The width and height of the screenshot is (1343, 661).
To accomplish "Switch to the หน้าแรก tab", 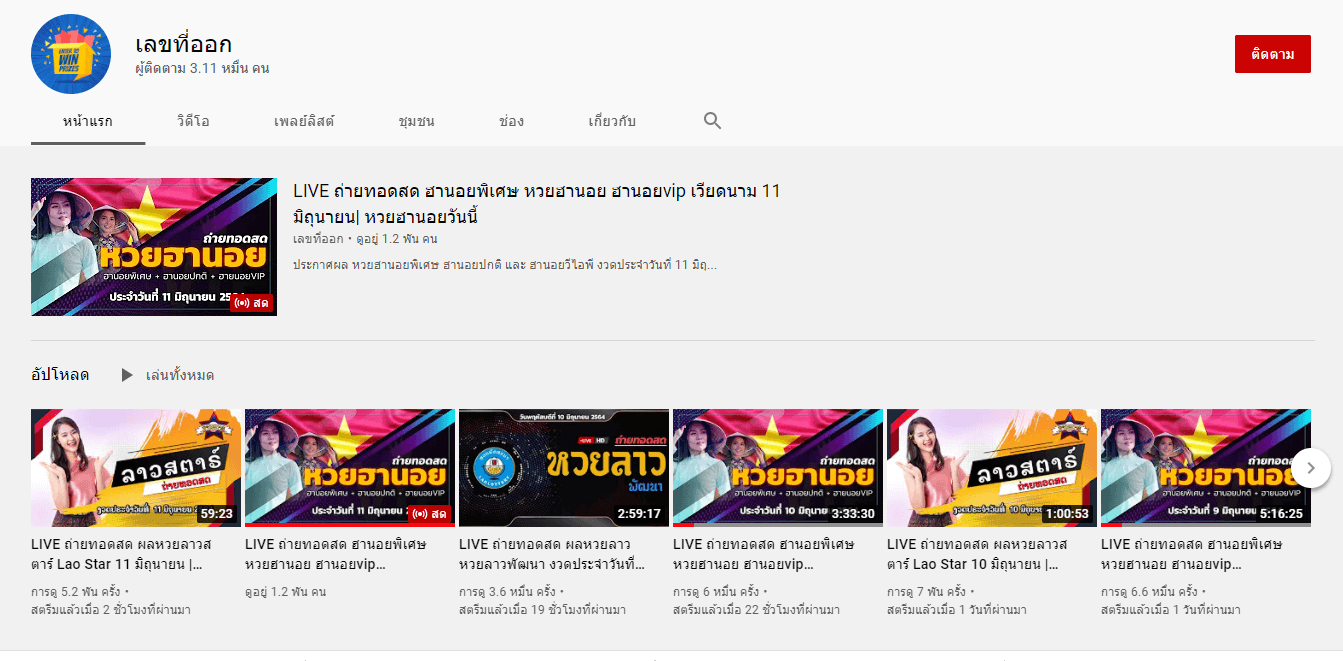I will pos(88,121).
